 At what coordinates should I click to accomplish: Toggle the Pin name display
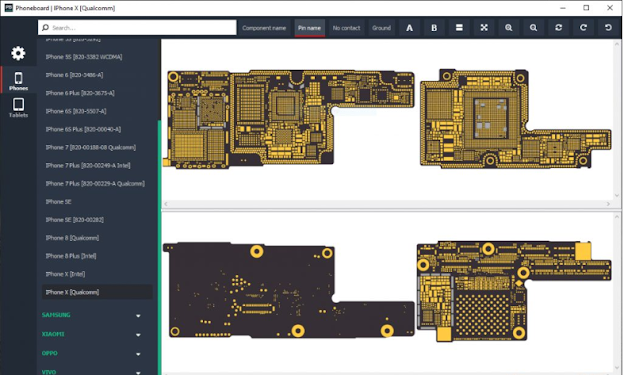[310, 28]
